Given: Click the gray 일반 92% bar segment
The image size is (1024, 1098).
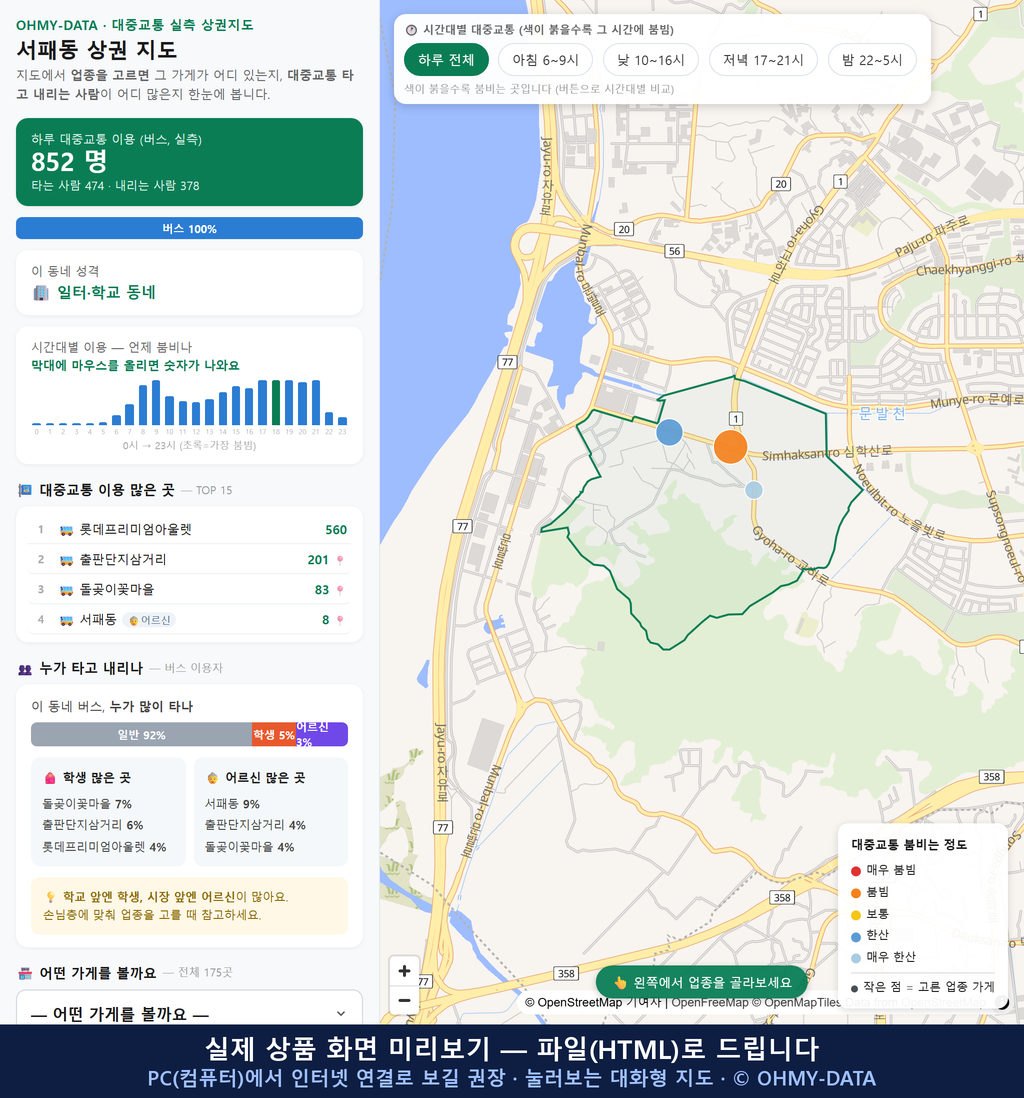Looking at the screenshot, I should (x=141, y=735).
